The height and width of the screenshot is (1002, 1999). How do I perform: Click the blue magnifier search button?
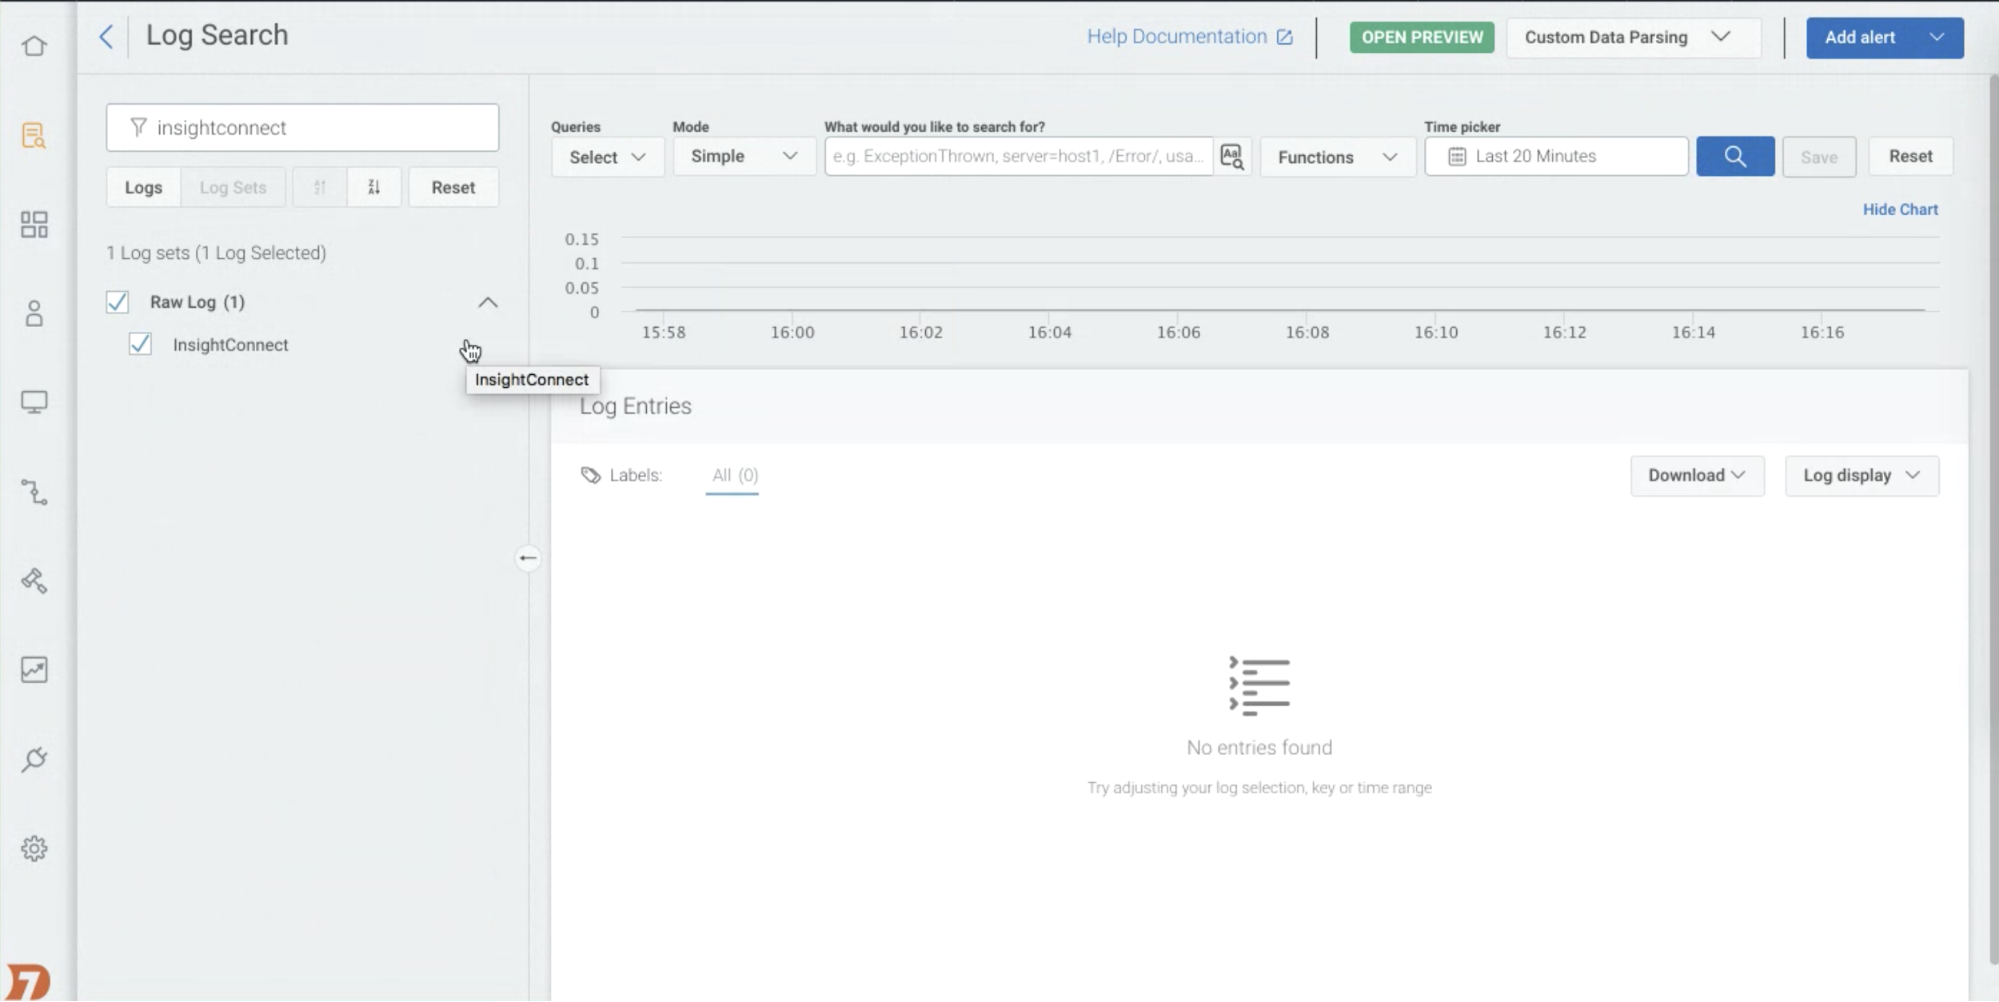tap(1734, 157)
